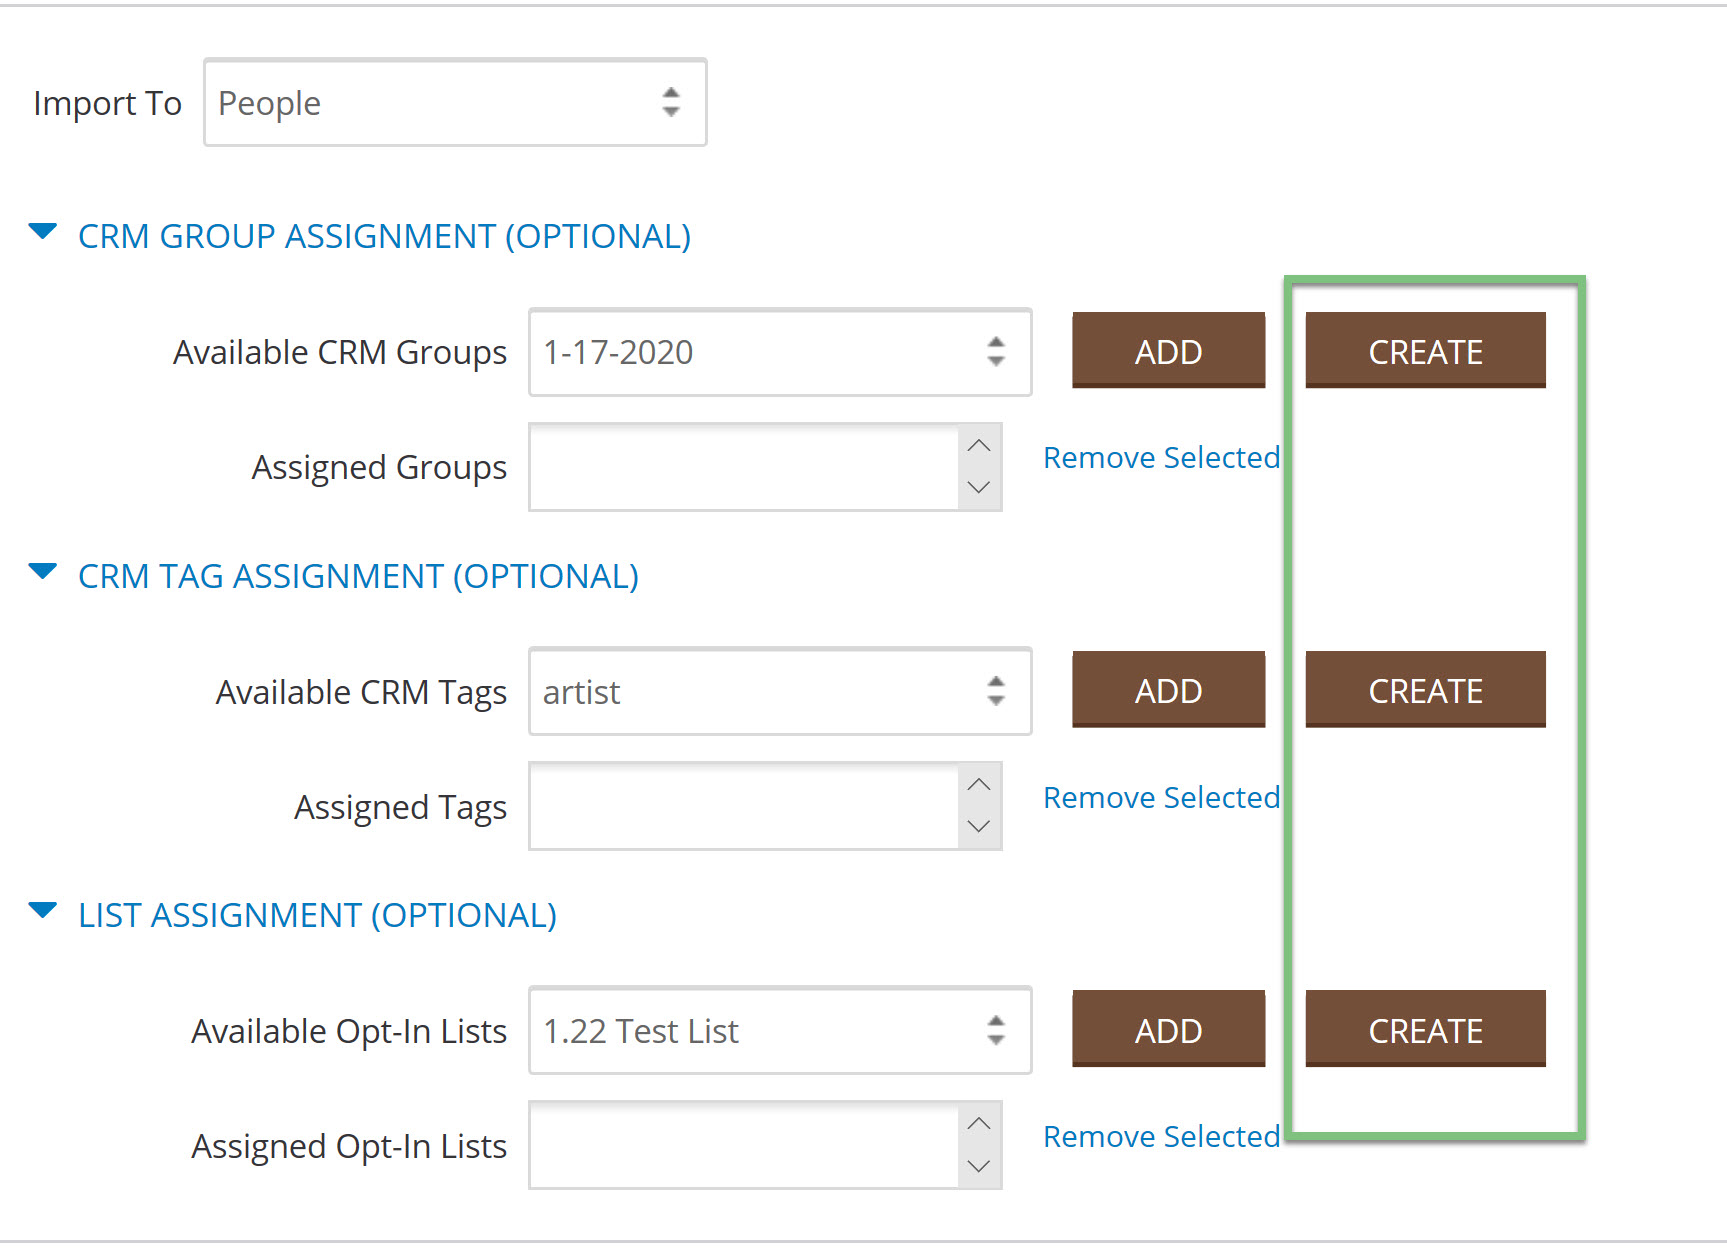1727x1255 pixels.
Task: Click down arrow in Assigned Groups scrollbar
Action: click(x=979, y=488)
